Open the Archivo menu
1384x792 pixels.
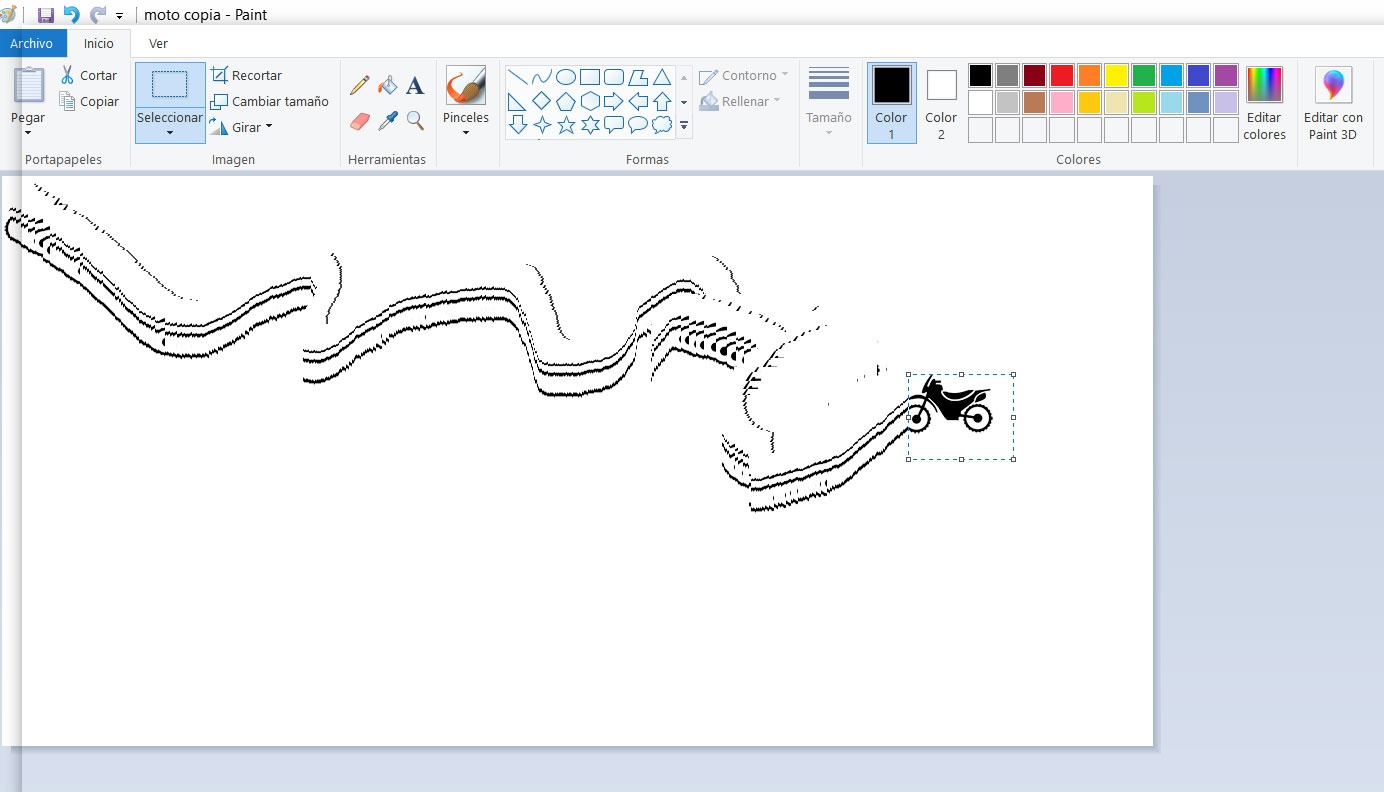[32, 43]
